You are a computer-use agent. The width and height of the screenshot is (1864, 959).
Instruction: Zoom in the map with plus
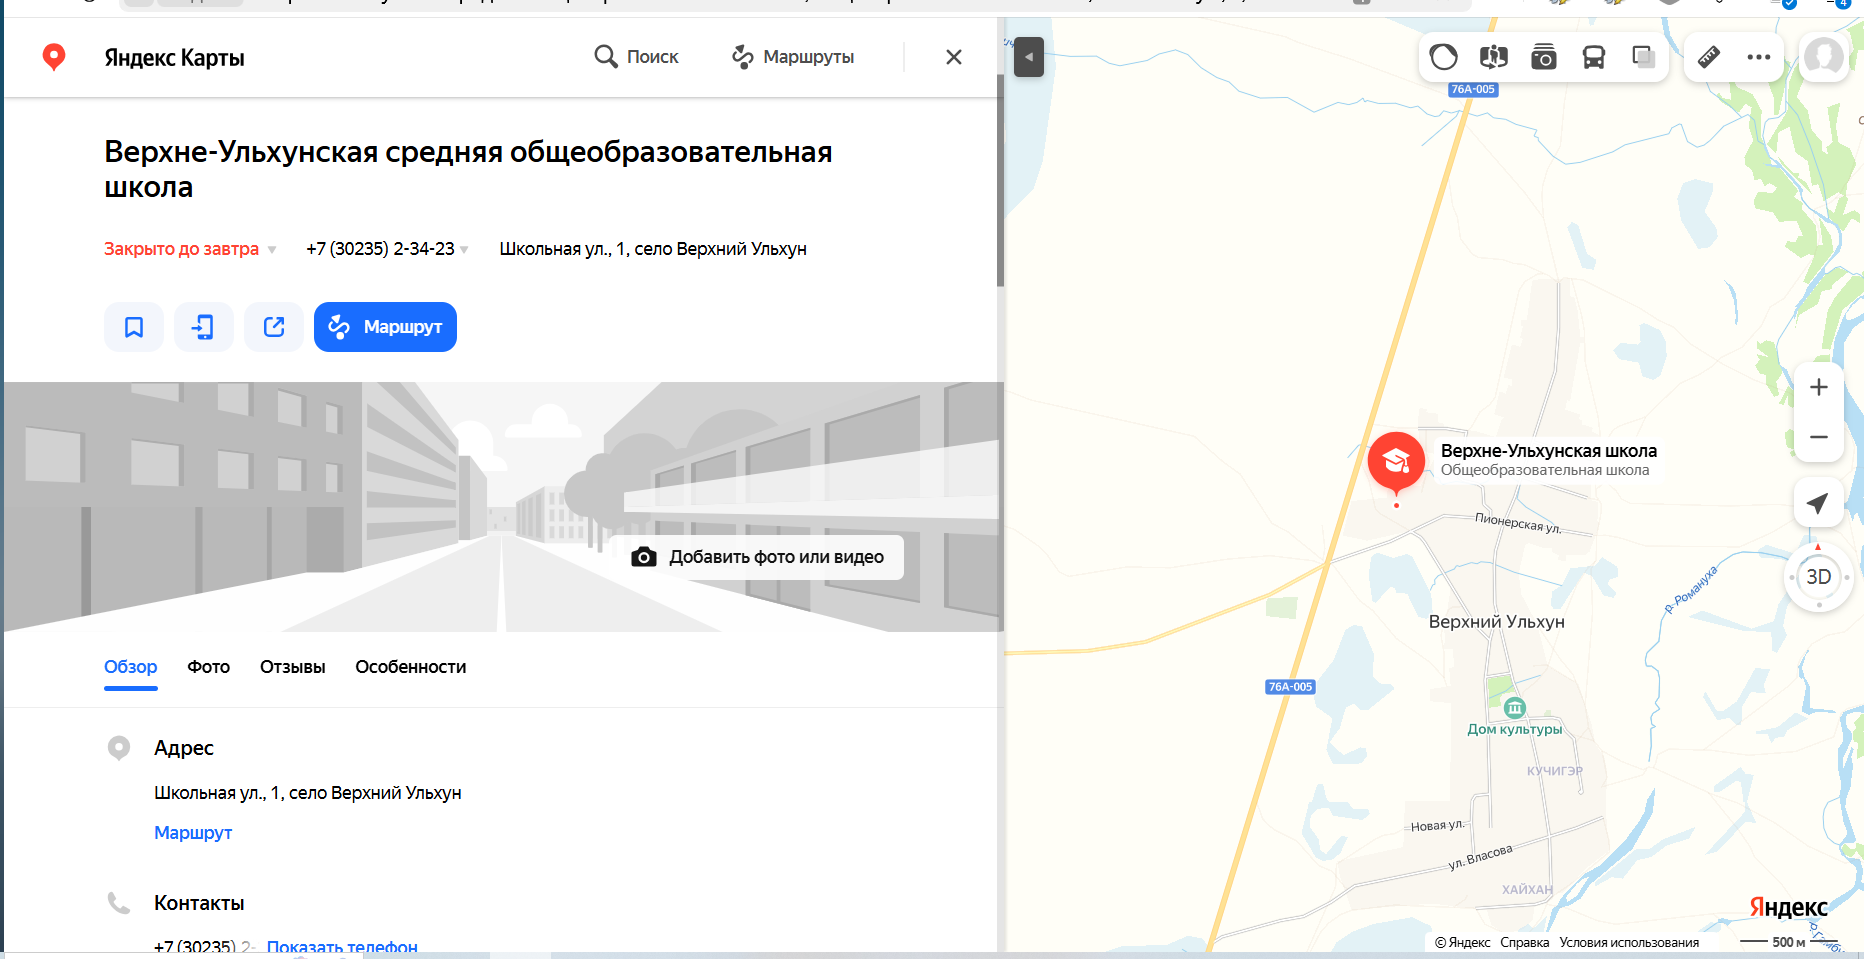(x=1819, y=387)
